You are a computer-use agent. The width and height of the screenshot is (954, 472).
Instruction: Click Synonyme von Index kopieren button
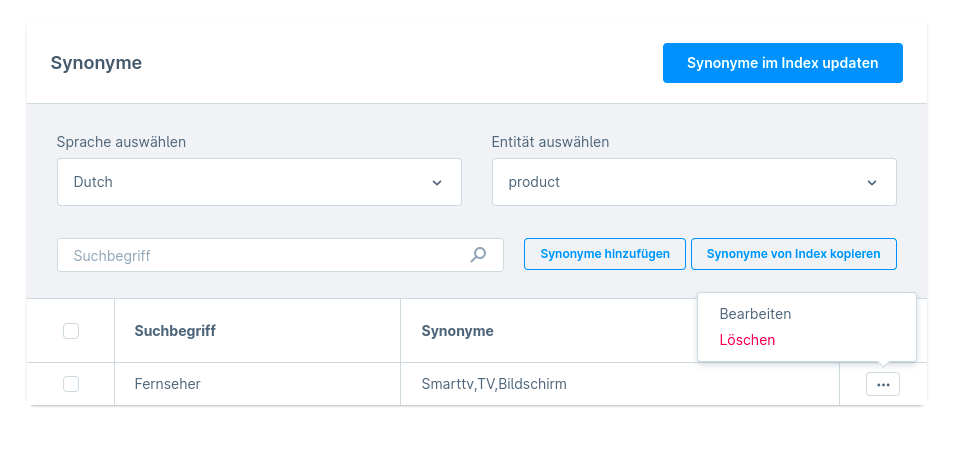click(793, 254)
